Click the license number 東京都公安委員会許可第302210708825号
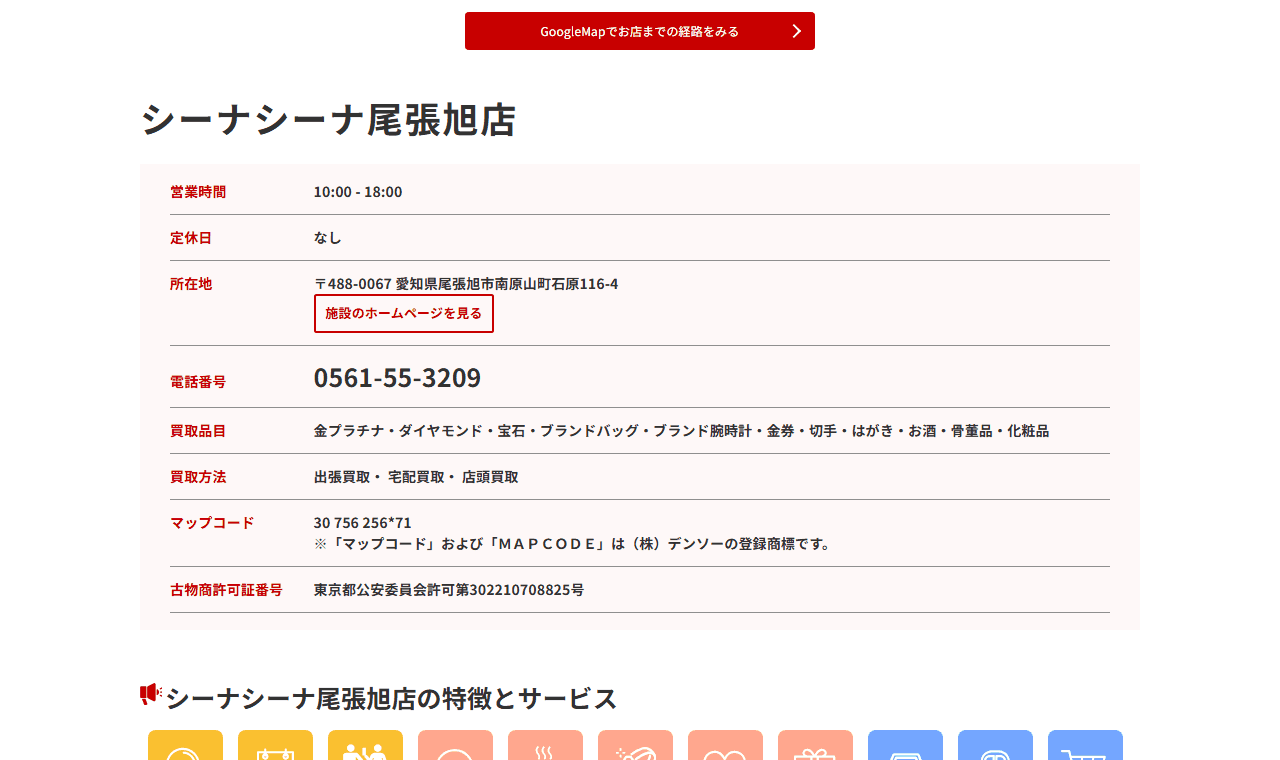 (449, 590)
